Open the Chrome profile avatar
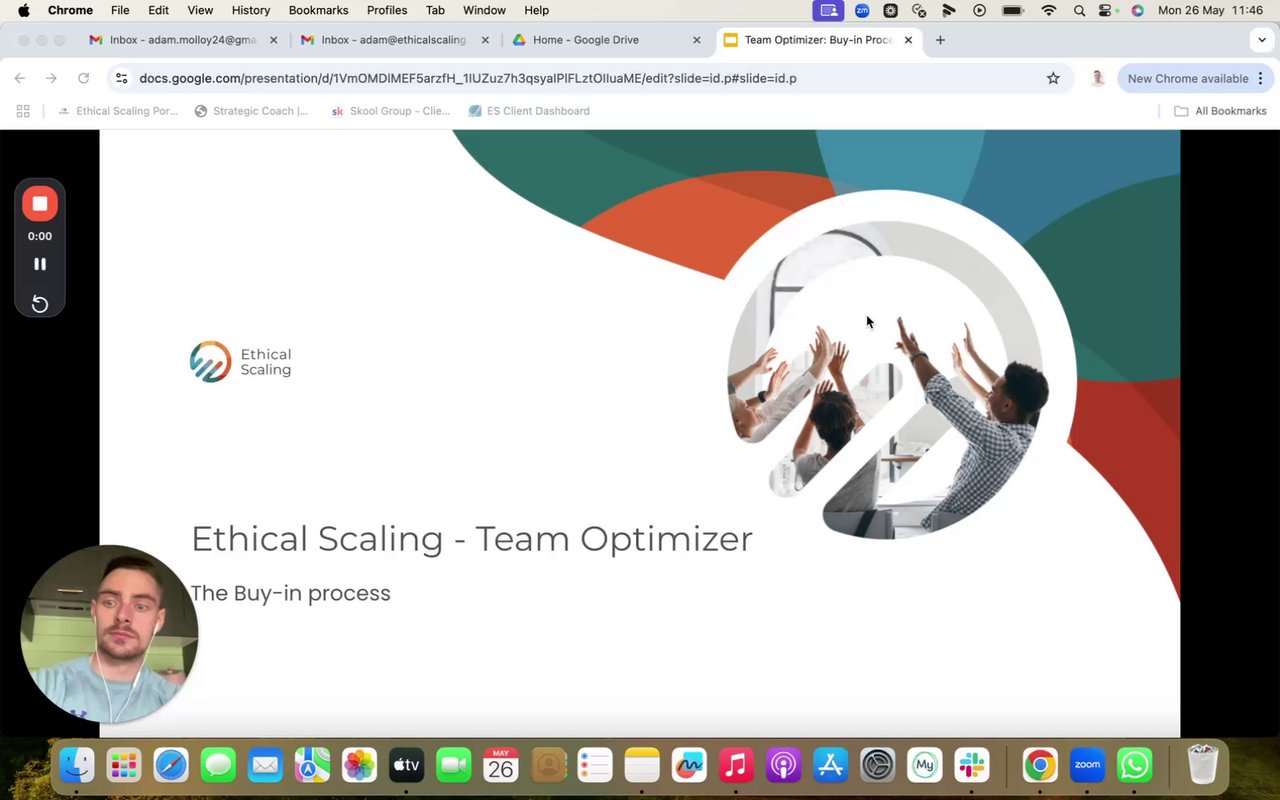The height and width of the screenshot is (800, 1280). pos(1097,78)
